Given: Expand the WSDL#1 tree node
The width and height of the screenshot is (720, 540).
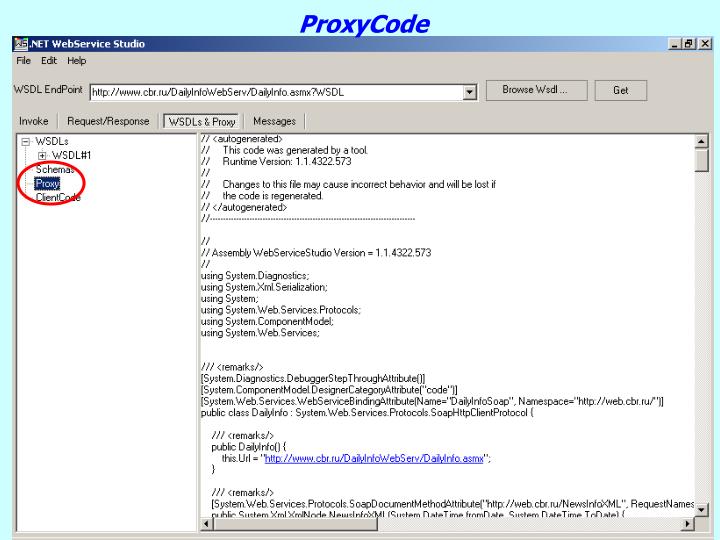Looking at the screenshot, I should [x=42, y=156].
